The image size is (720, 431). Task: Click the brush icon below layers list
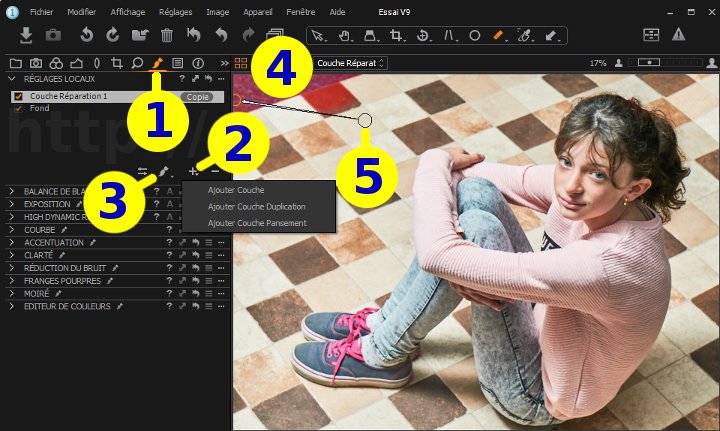163,172
